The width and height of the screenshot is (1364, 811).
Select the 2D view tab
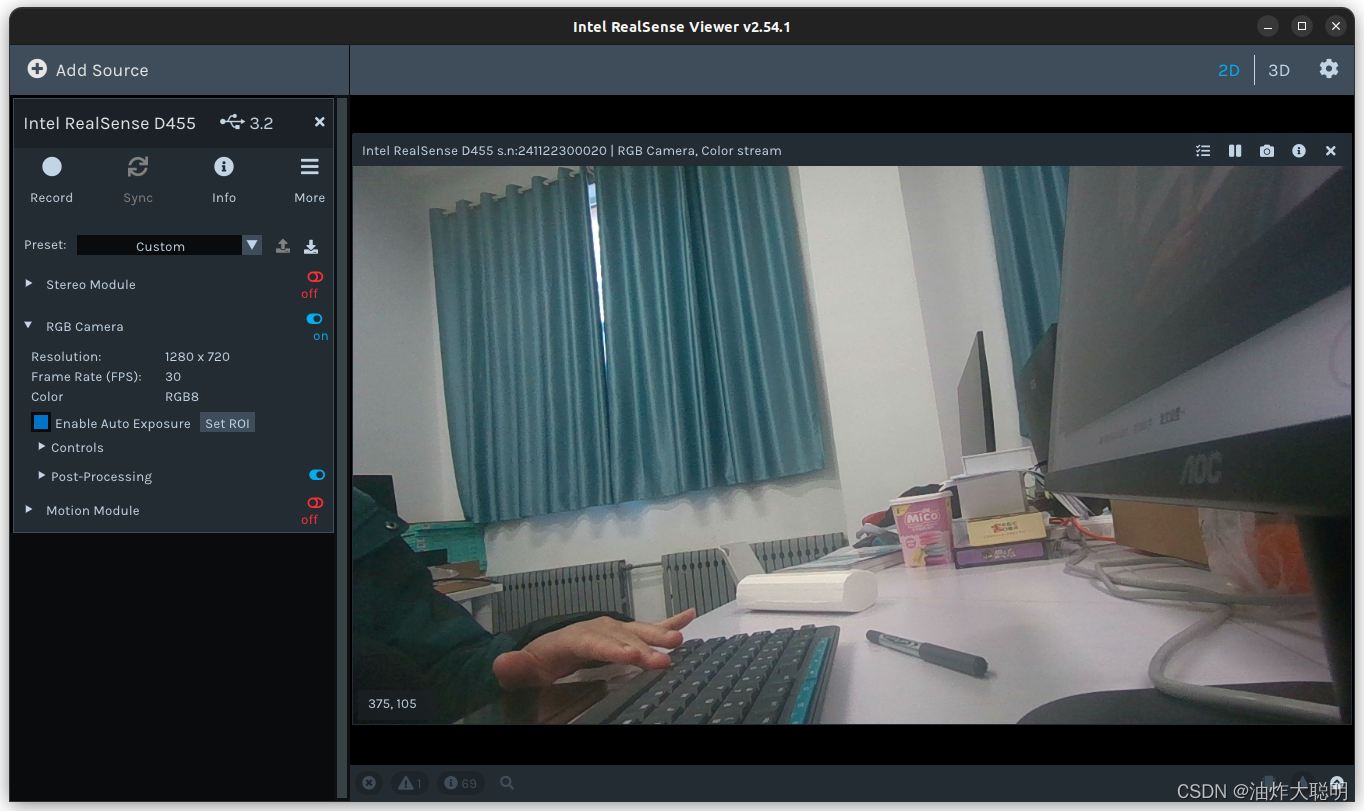point(1229,70)
